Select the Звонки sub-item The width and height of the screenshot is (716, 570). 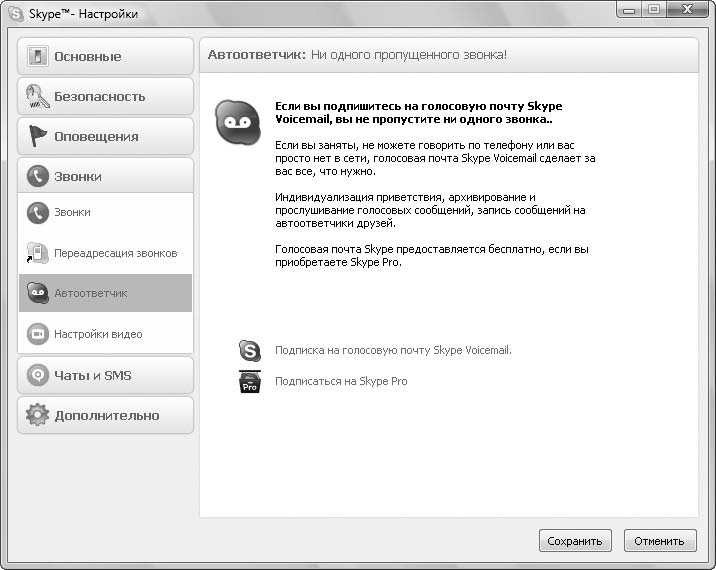click(x=105, y=213)
